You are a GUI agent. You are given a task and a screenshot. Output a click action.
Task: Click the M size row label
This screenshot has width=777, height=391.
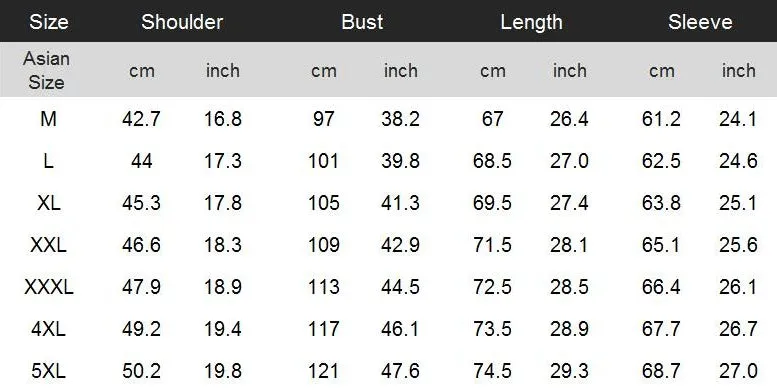[48, 119]
